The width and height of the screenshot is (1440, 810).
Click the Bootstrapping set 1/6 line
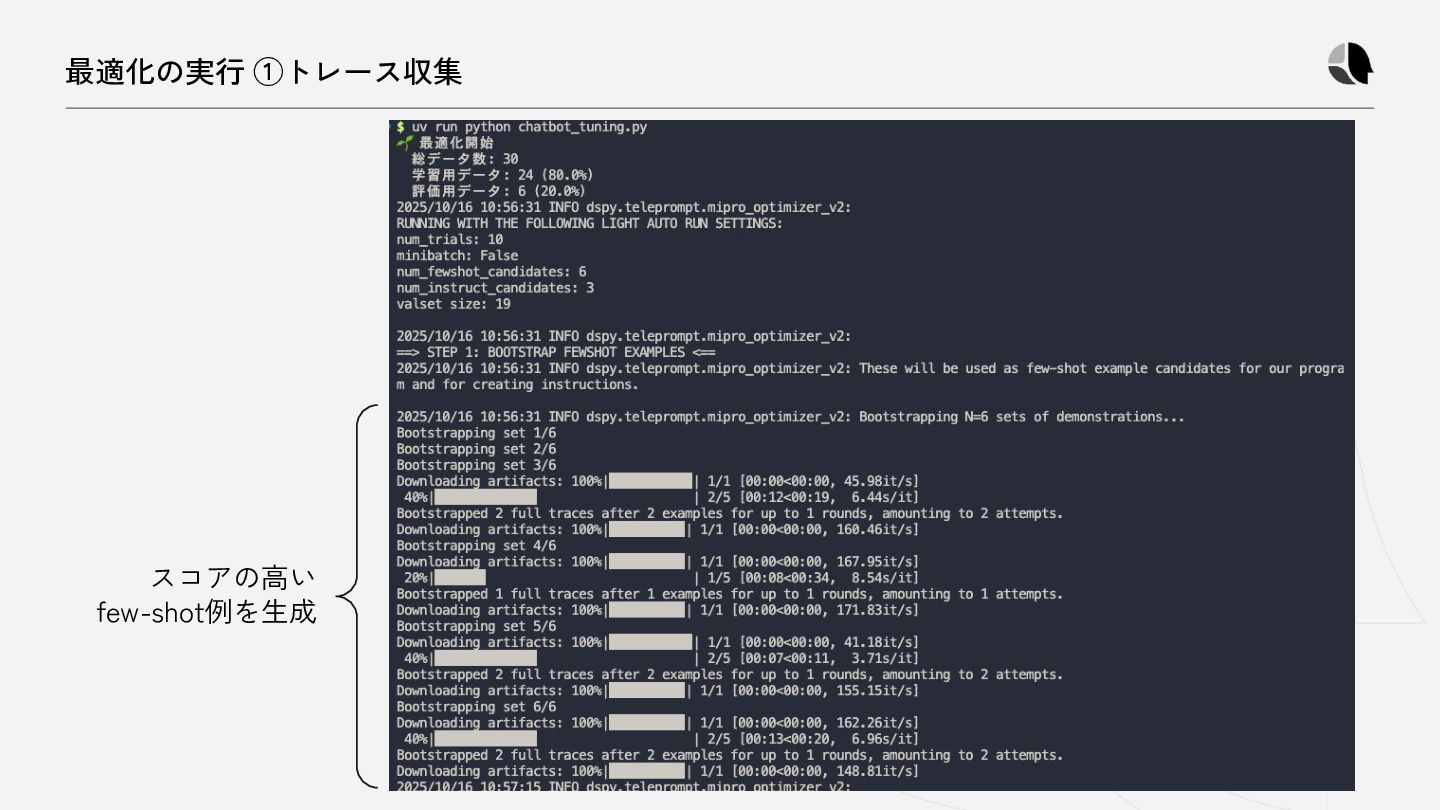coord(476,432)
